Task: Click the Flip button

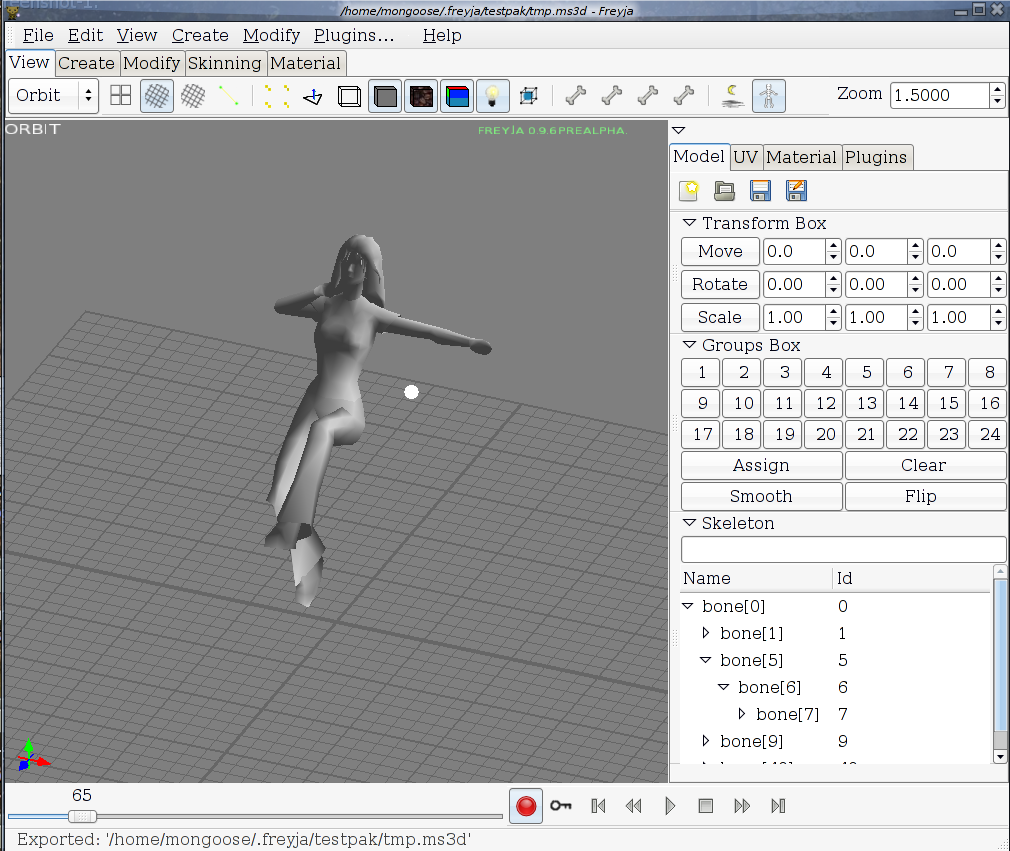Action: 924,496
